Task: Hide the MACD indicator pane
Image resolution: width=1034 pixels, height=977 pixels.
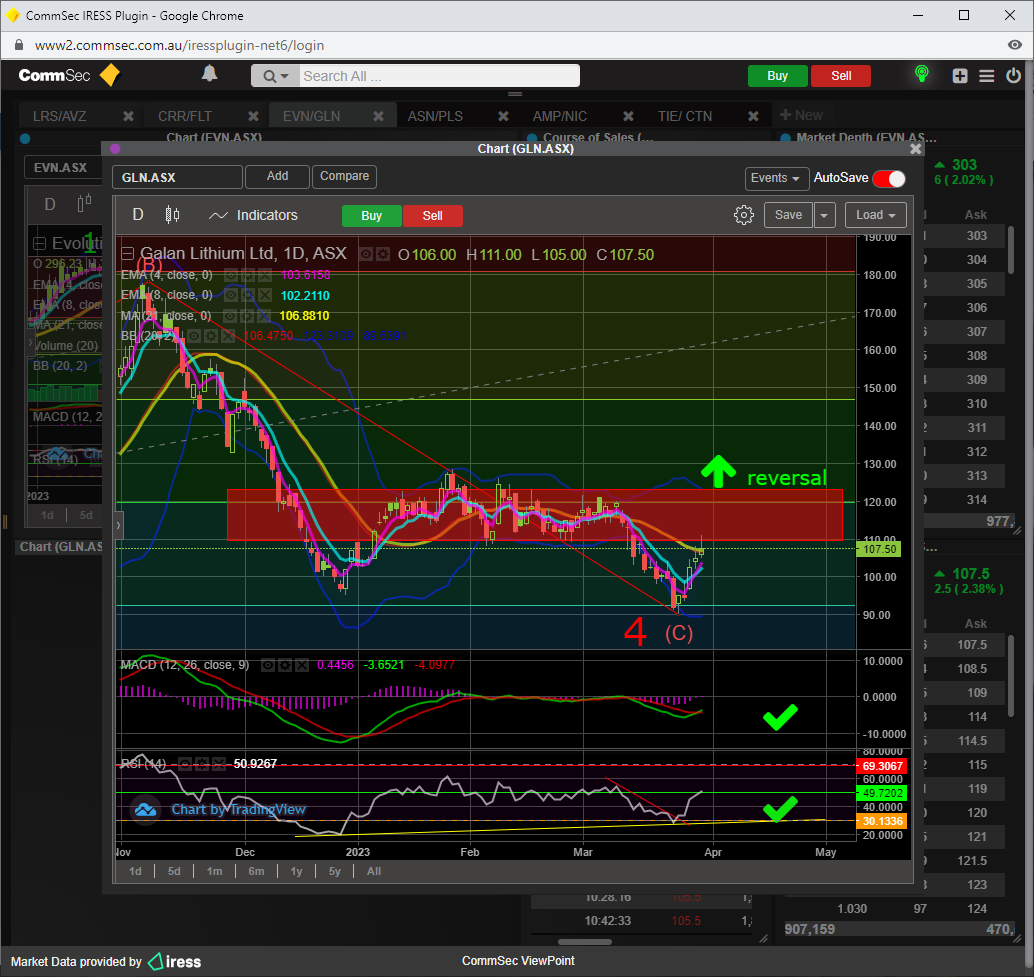Action: 268,665
